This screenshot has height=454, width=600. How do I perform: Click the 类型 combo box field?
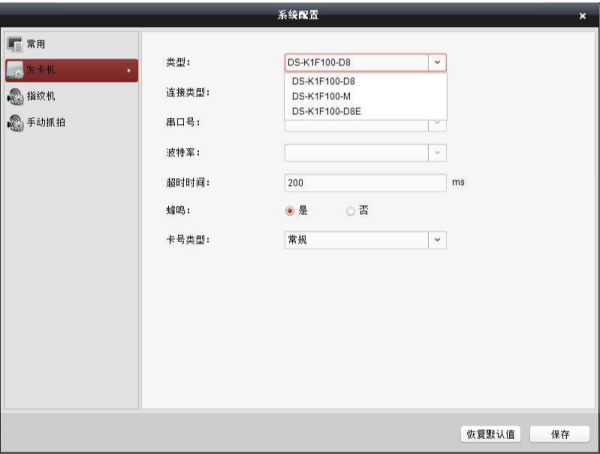(365, 62)
